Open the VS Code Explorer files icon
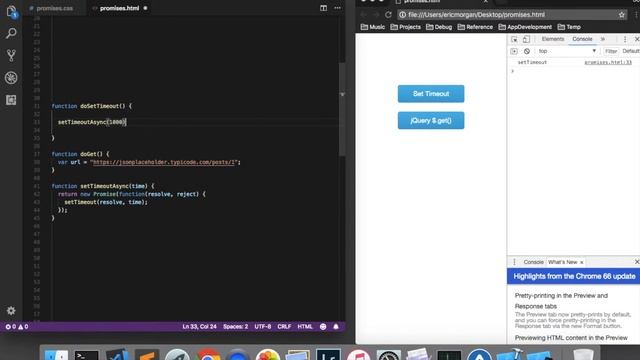 click(x=11, y=12)
